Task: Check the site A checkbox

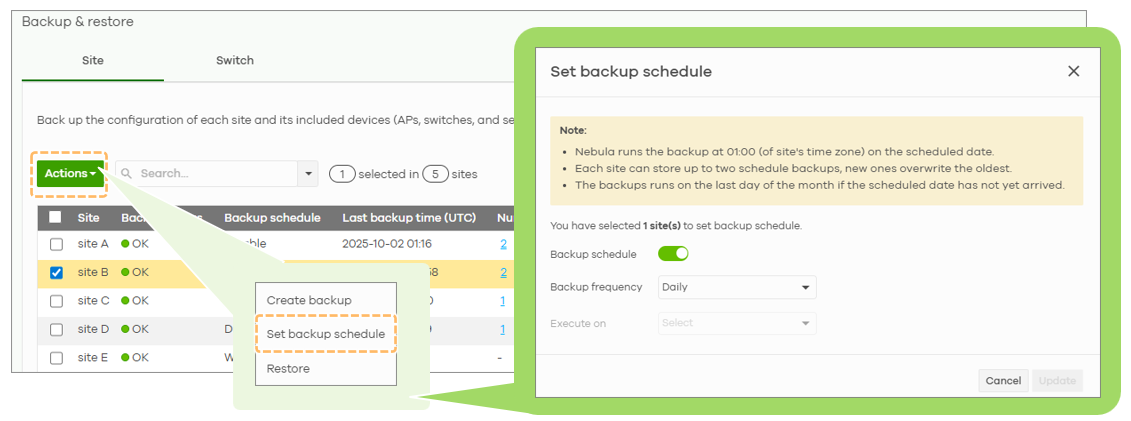Action: tap(56, 244)
